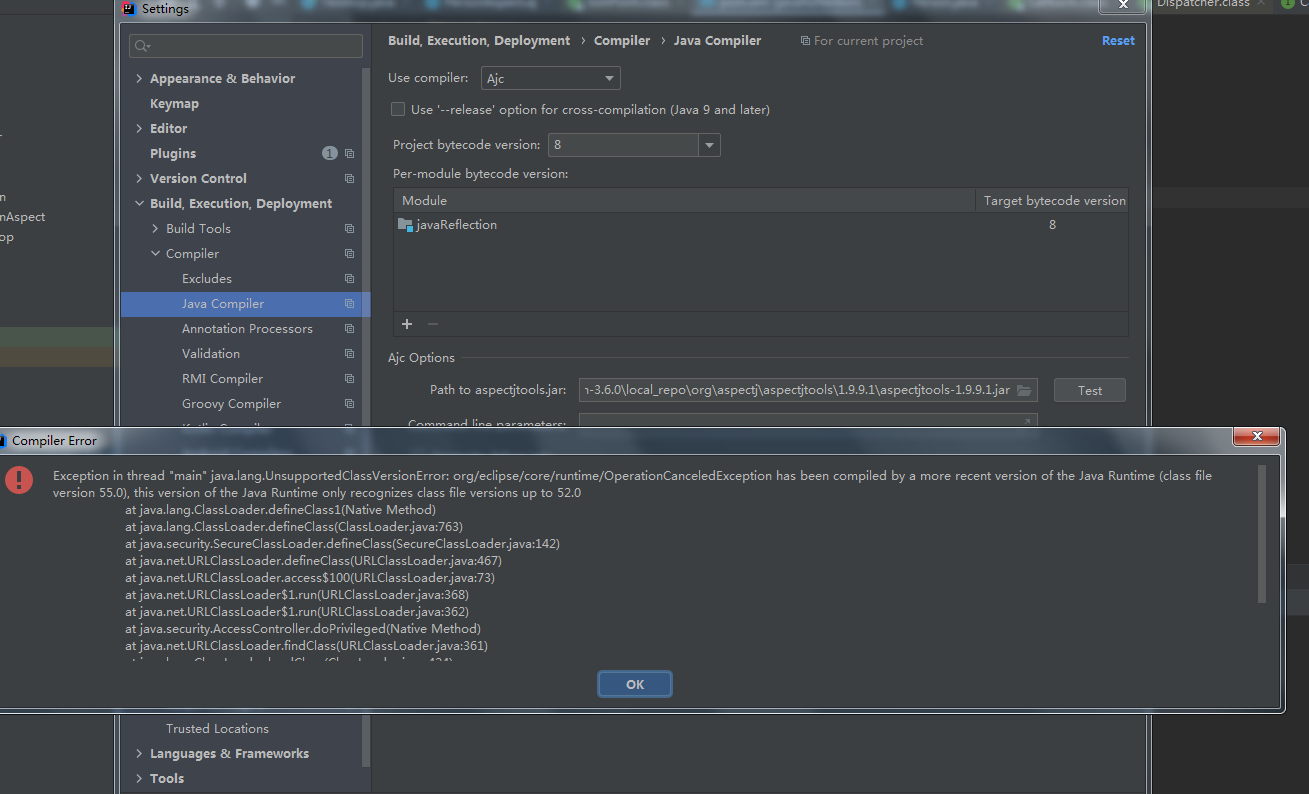Click the project-level icon beside Plugins

click(349, 154)
